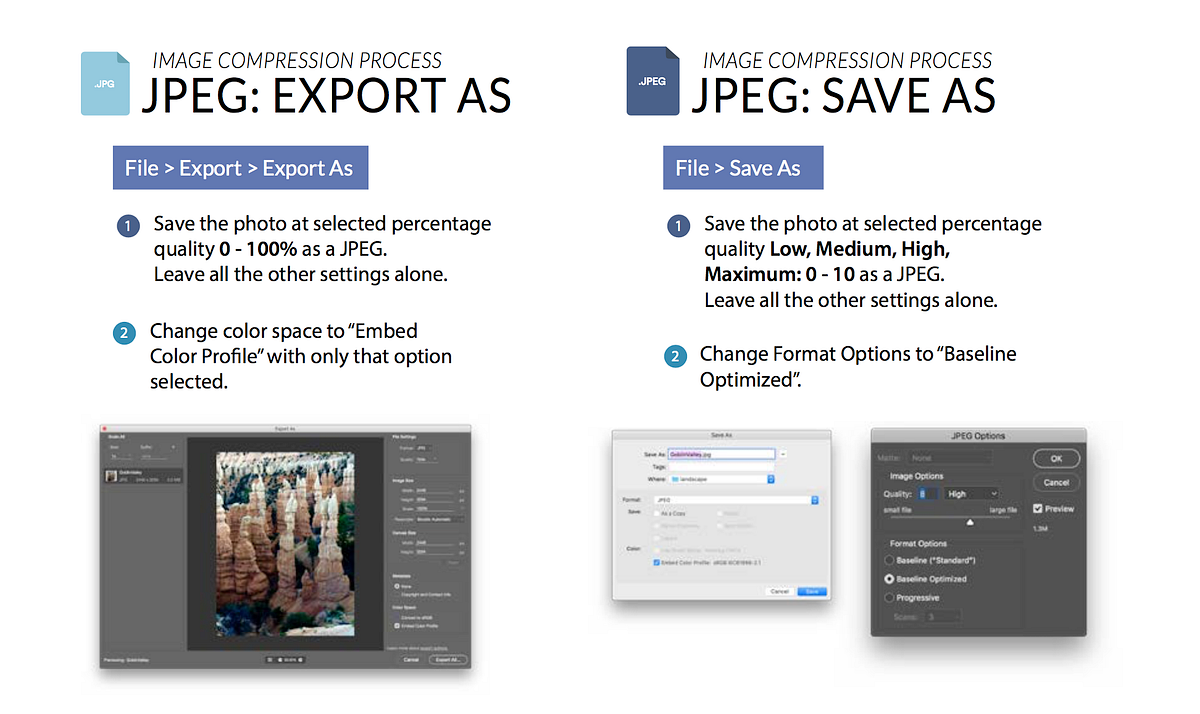Image resolution: width=1200 pixels, height=714 pixels.
Task: Click OK in JPEG Options
Action: (x=1056, y=458)
